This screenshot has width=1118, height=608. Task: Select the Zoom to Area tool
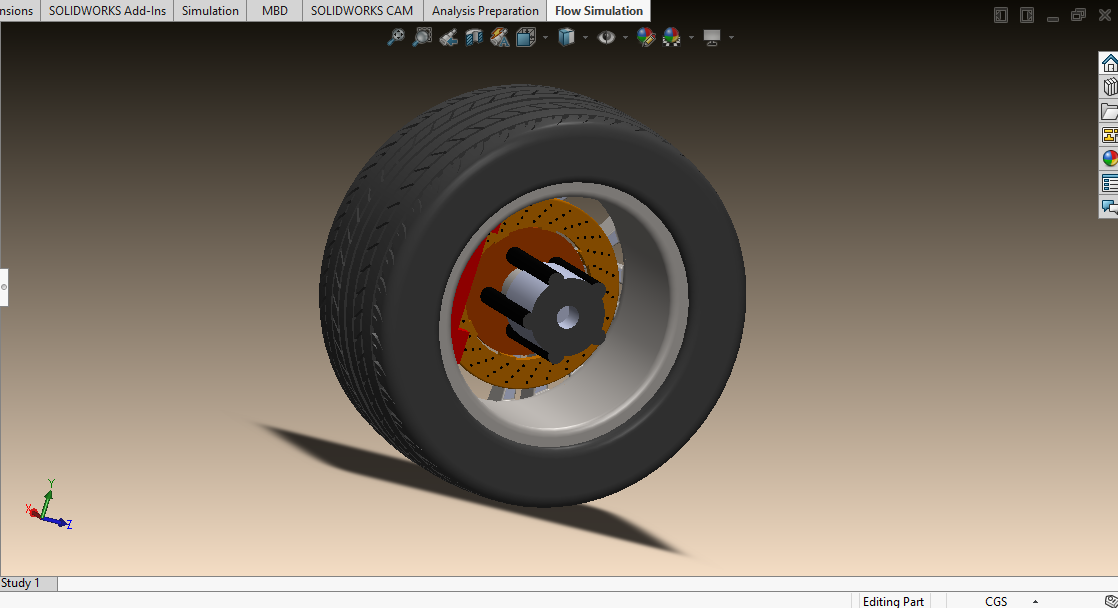pos(422,37)
